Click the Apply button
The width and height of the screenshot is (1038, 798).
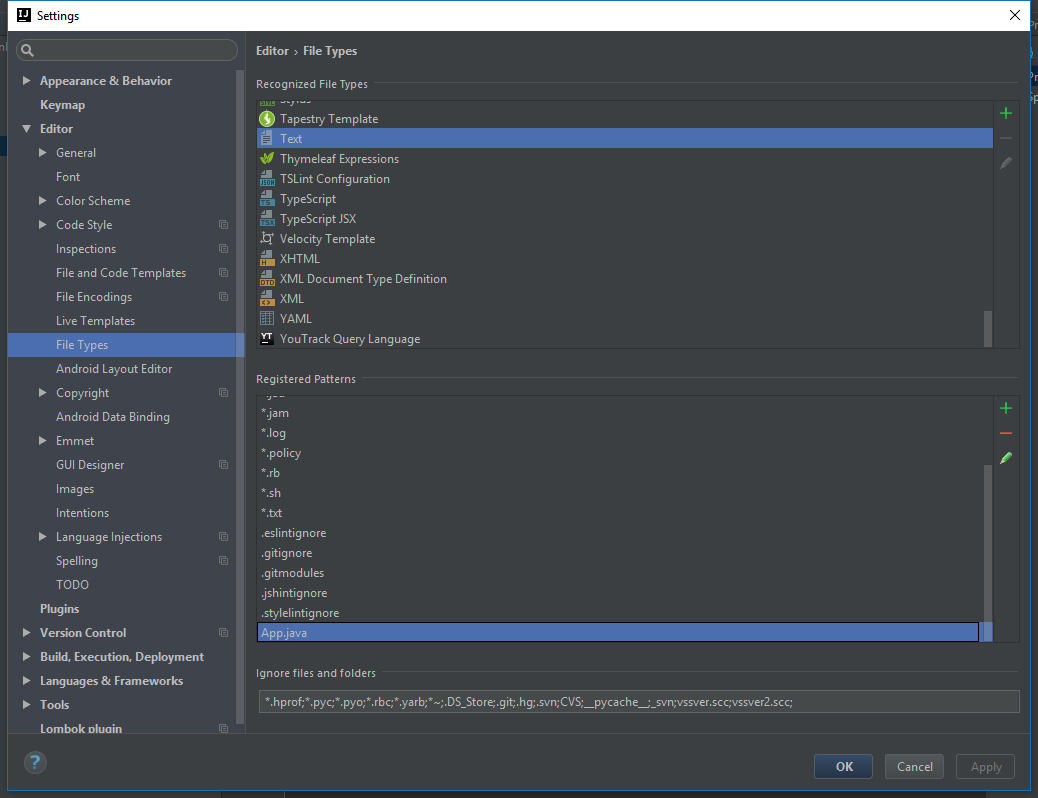click(x=986, y=766)
